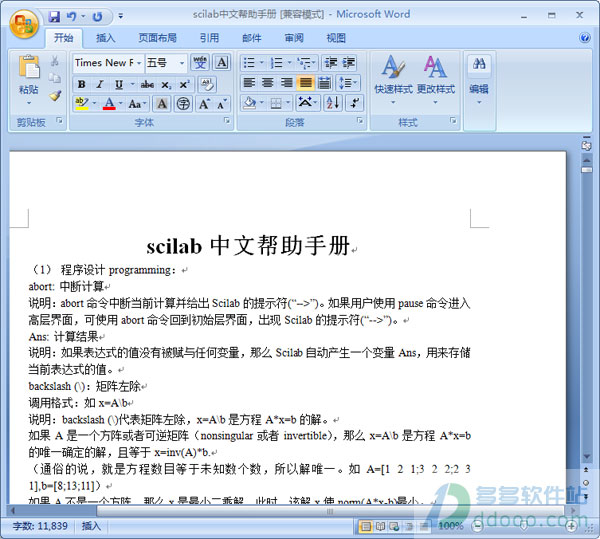Viewport: 600px width, 539px height.
Task: Open the 视图 ribbon tab
Action: 336,37
